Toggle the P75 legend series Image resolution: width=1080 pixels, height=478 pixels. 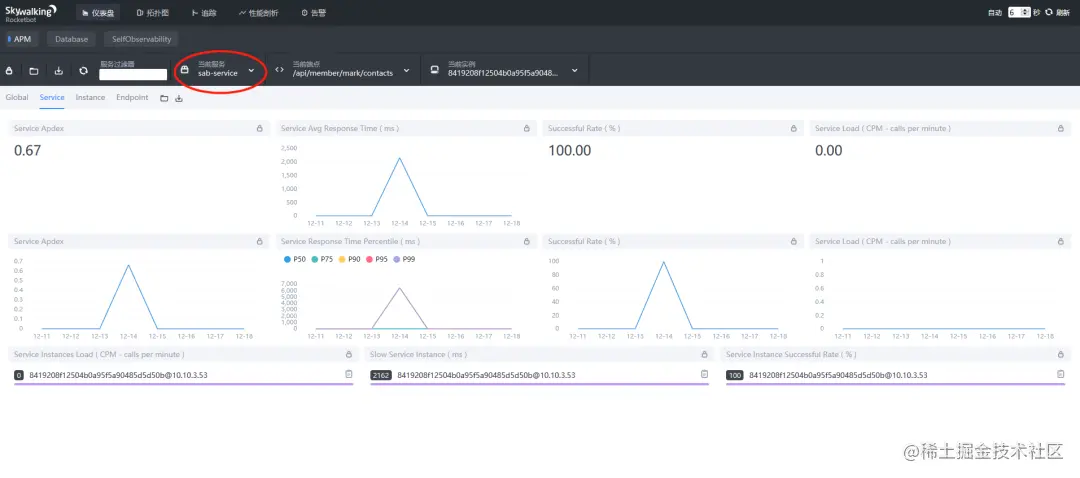click(x=322, y=260)
